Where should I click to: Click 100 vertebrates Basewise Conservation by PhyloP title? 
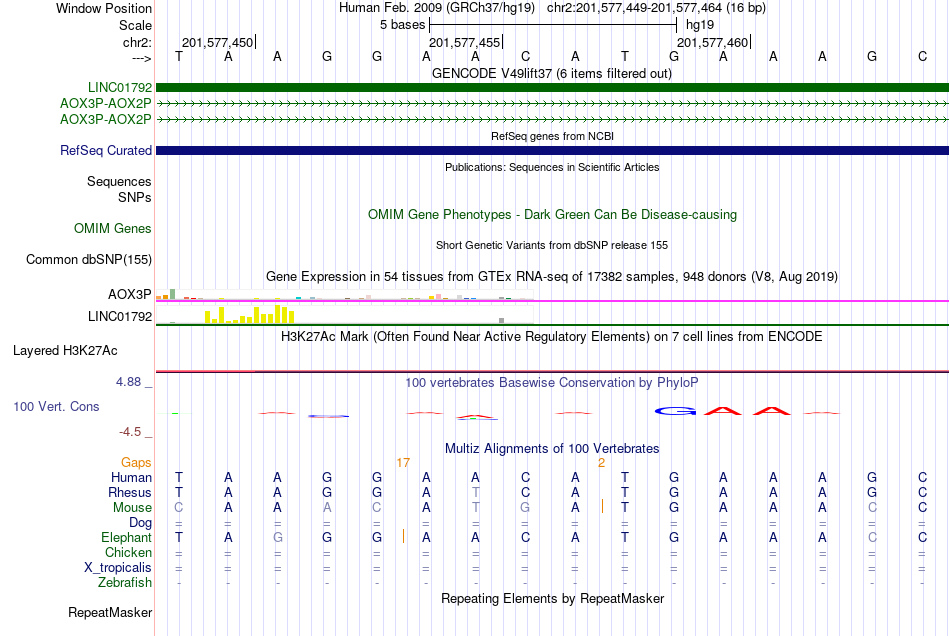coord(552,382)
